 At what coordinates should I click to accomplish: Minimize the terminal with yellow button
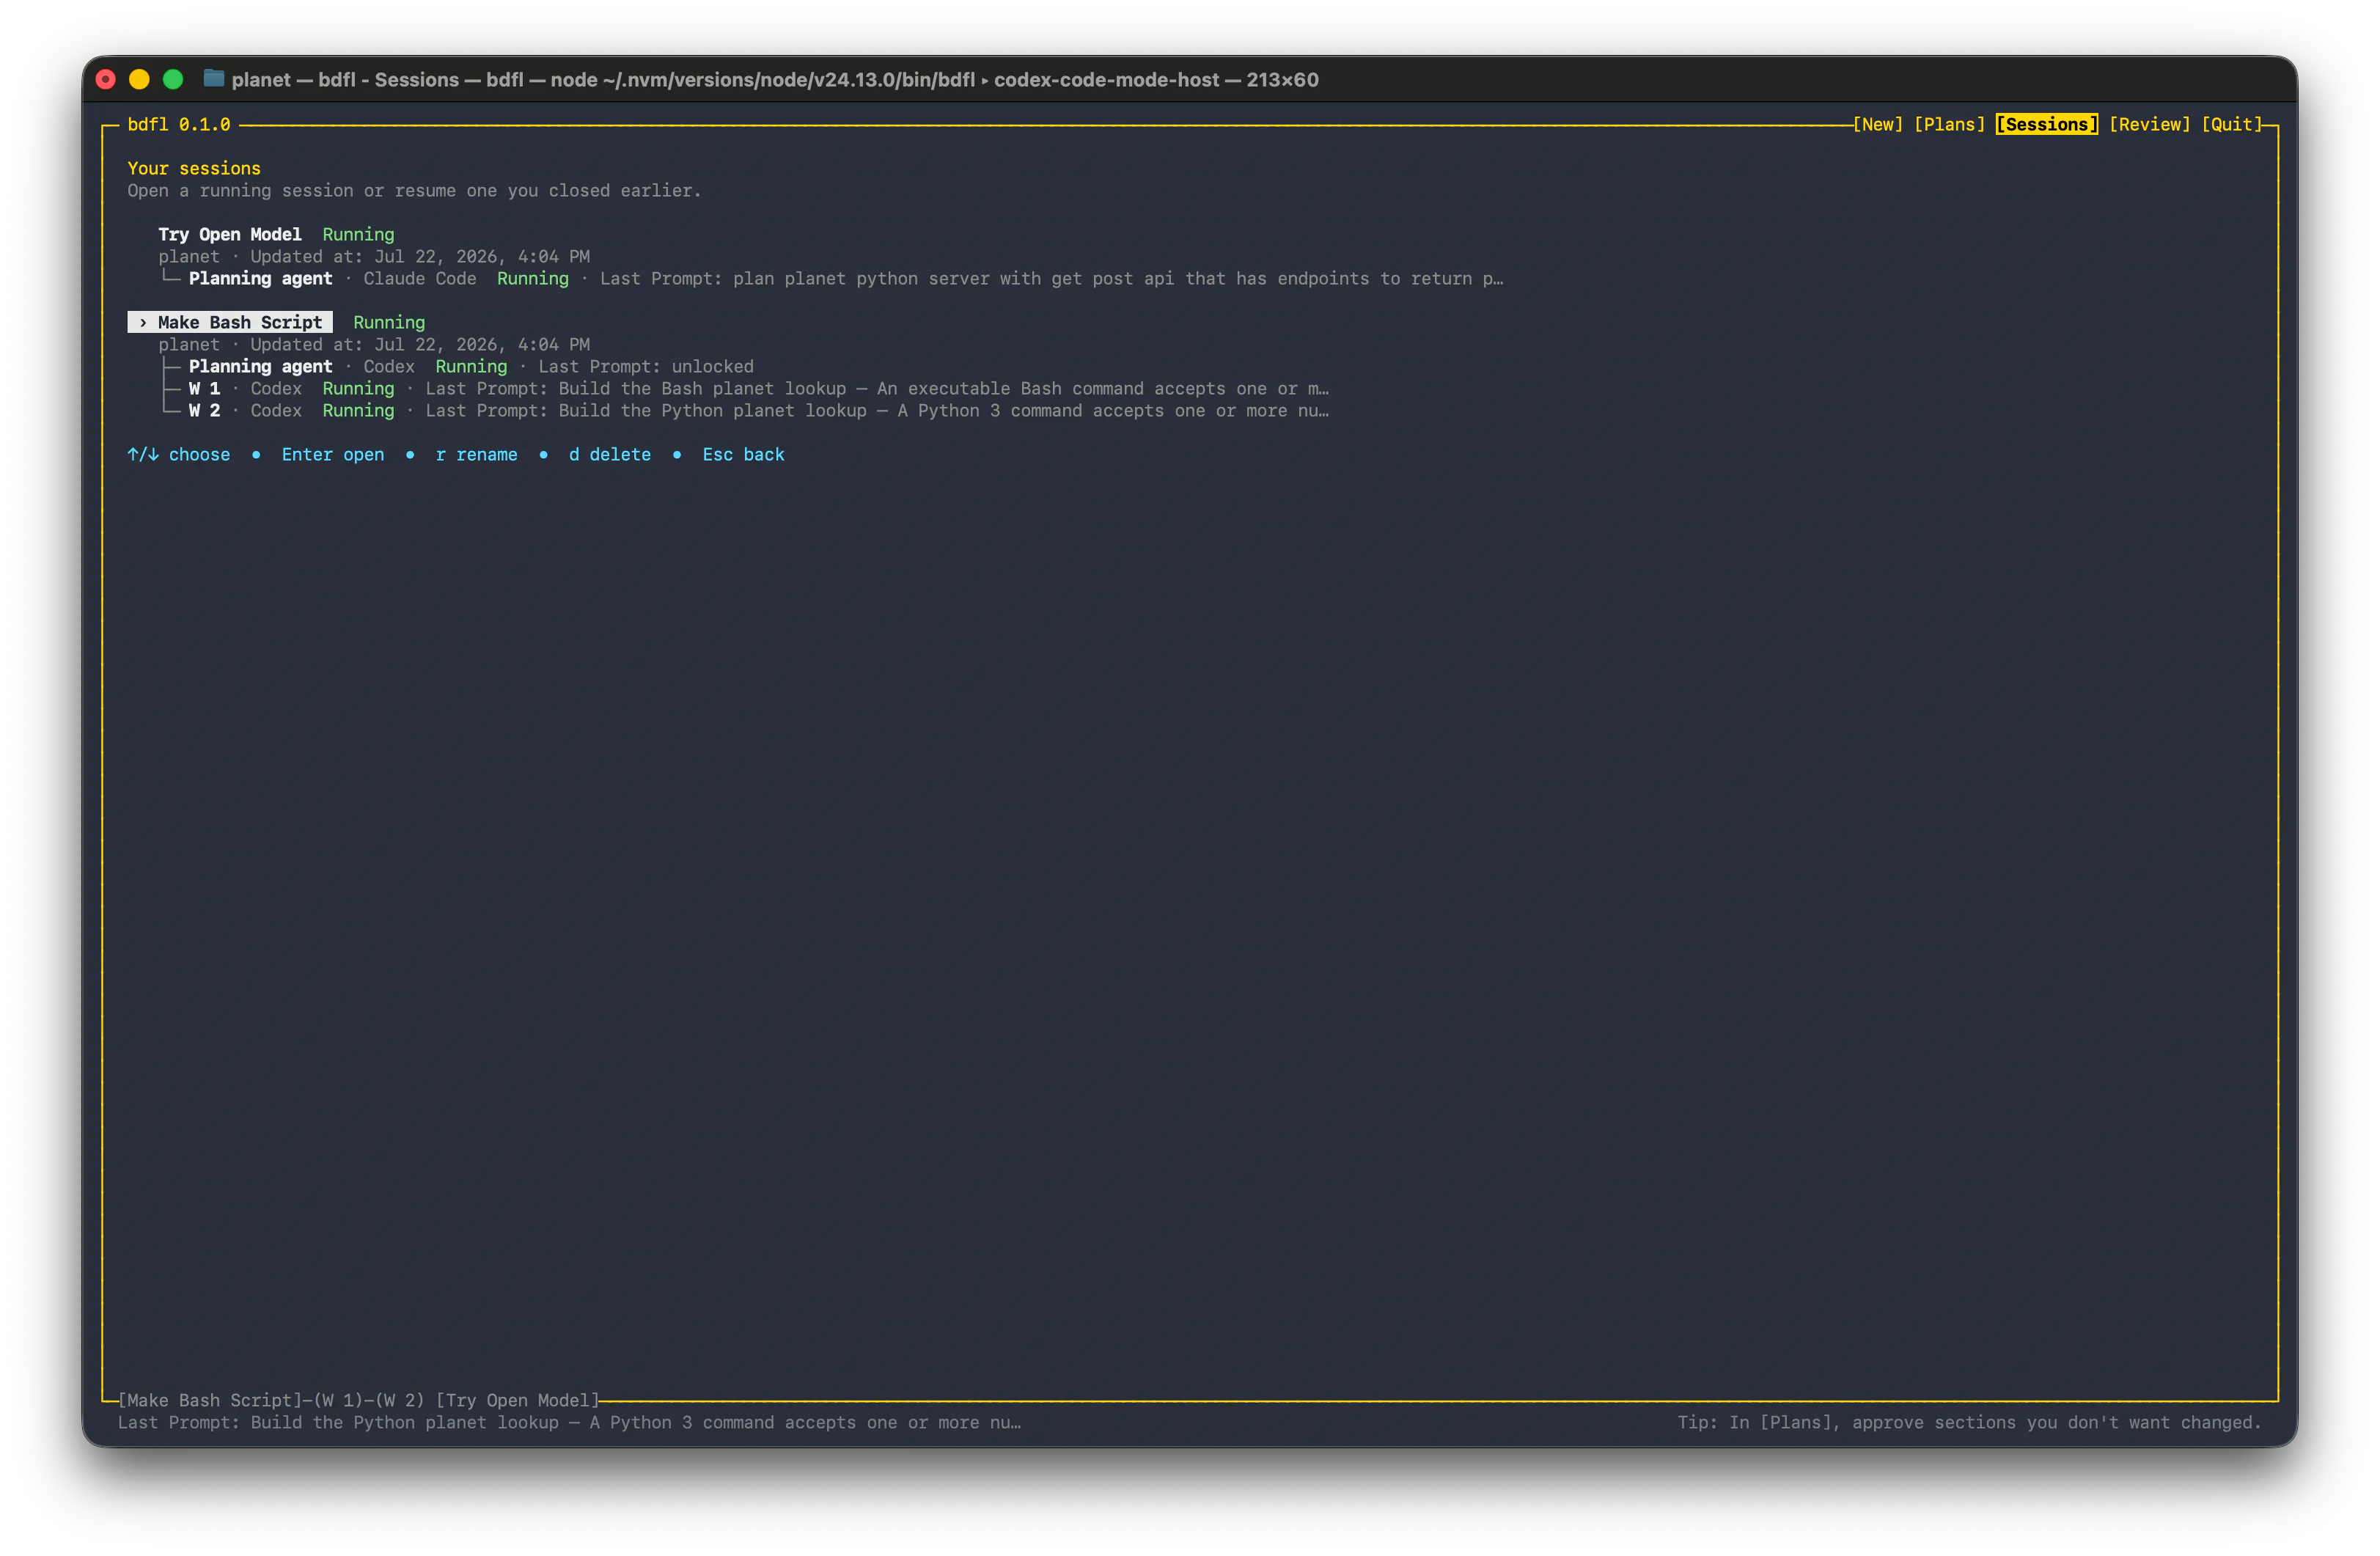pos(140,79)
